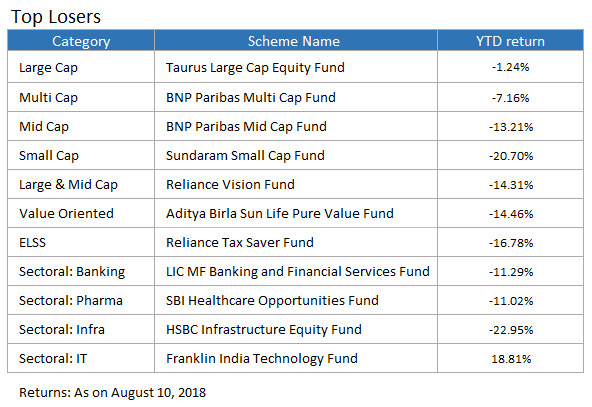This screenshot has height=407, width=592.
Task: Select Reliance Tax Saver Fund
Action: (x=240, y=242)
